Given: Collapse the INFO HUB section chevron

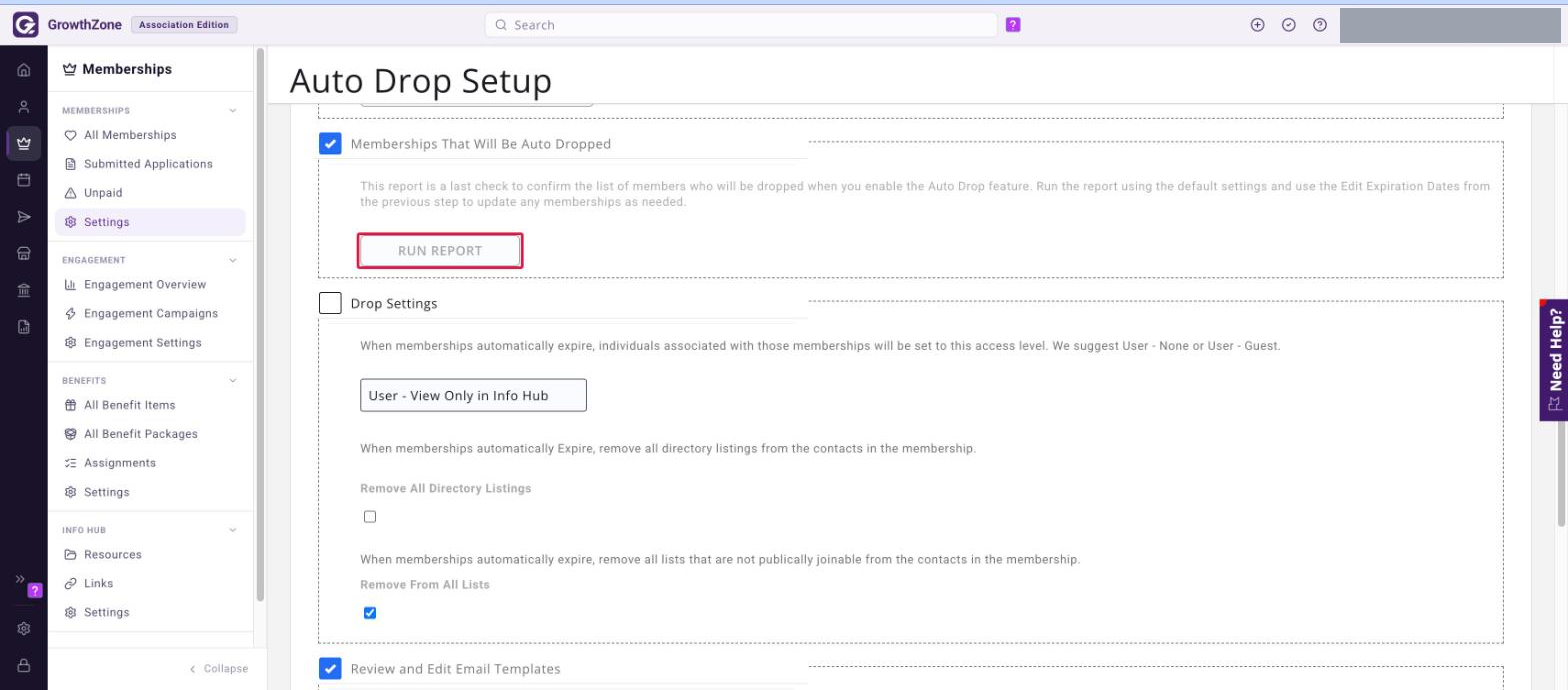Looking at the screenshot, I should [233, 530].
